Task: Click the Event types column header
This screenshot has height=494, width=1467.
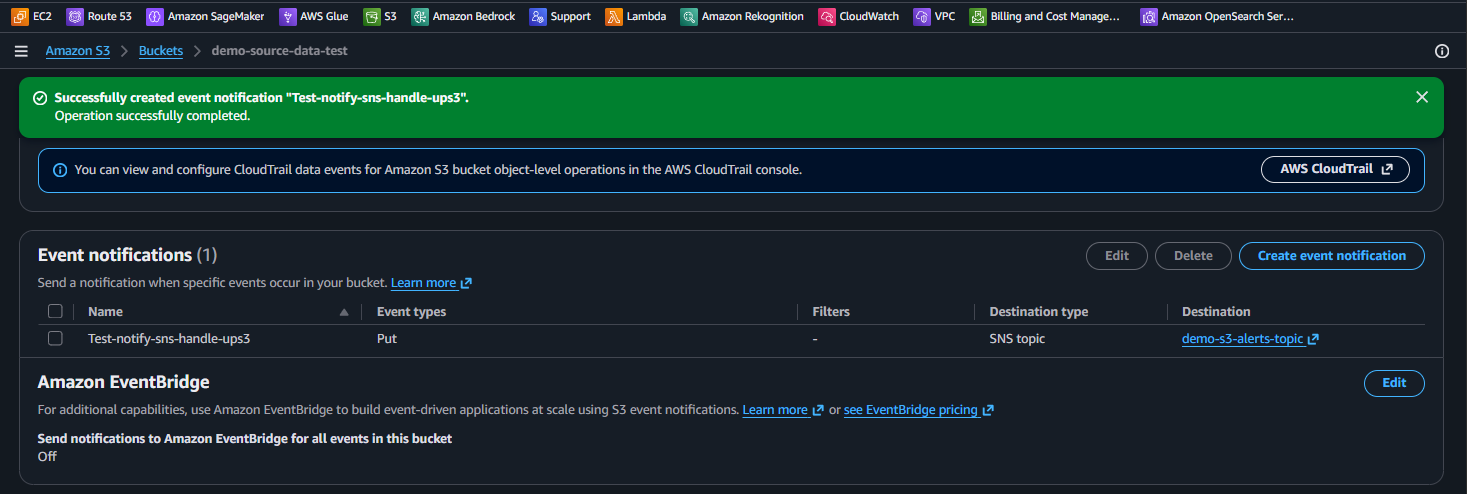Action: (x=411, y=312)
